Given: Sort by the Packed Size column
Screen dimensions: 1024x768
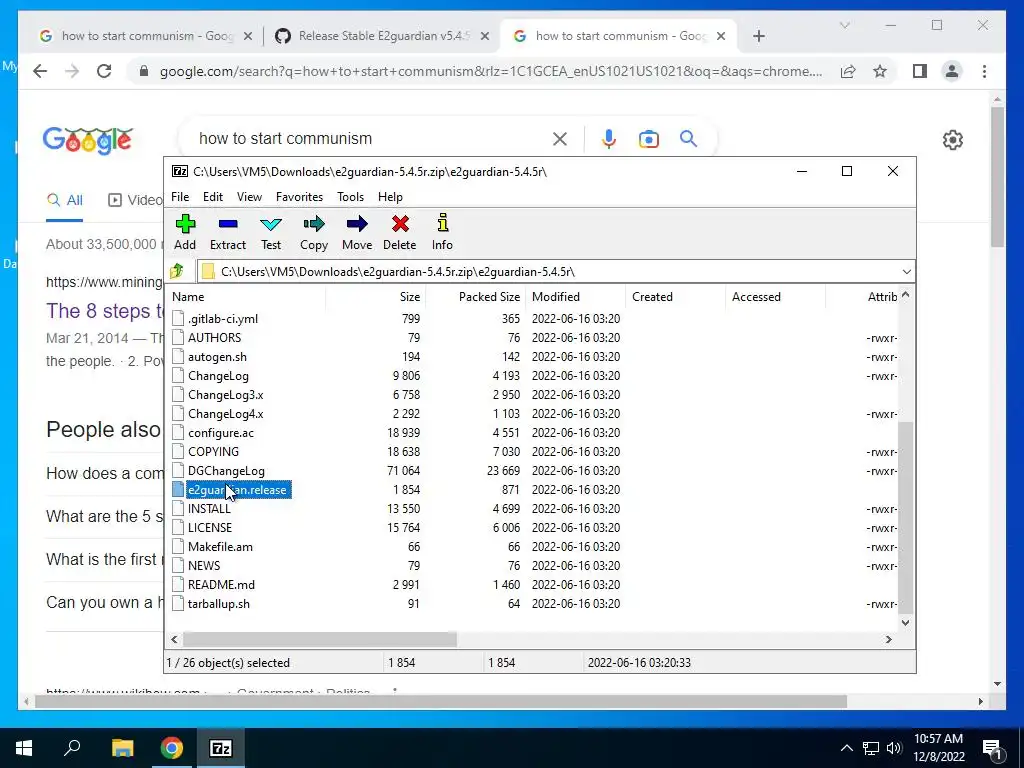Looking at the screenshot, I should click(489, 296).
